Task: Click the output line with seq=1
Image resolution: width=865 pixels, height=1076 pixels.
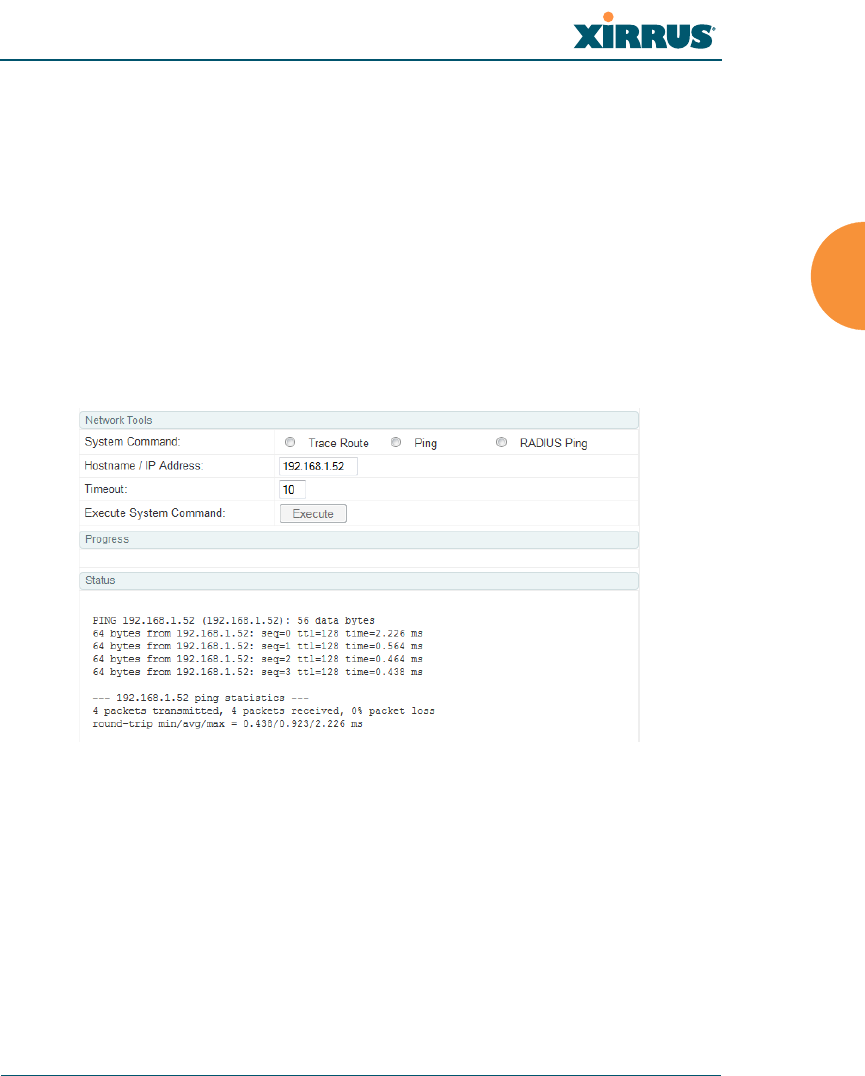Action: coord(258,646)
